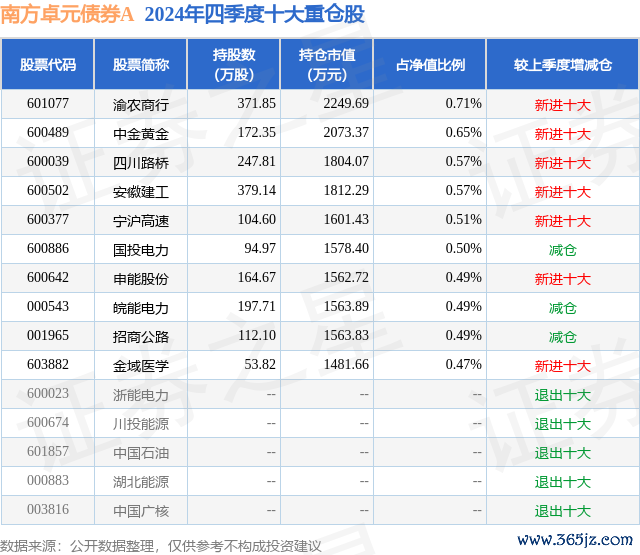
Task: Click 退出十大 in 中国广核 row
Action: click(x=563, y=511)
